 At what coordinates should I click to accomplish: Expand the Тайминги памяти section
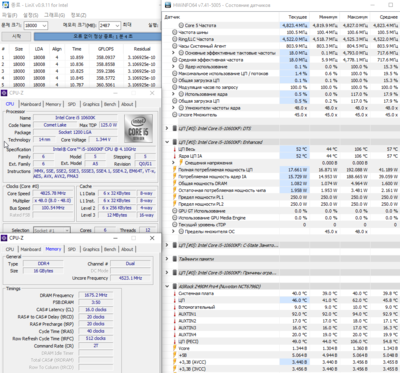(167, 259)
